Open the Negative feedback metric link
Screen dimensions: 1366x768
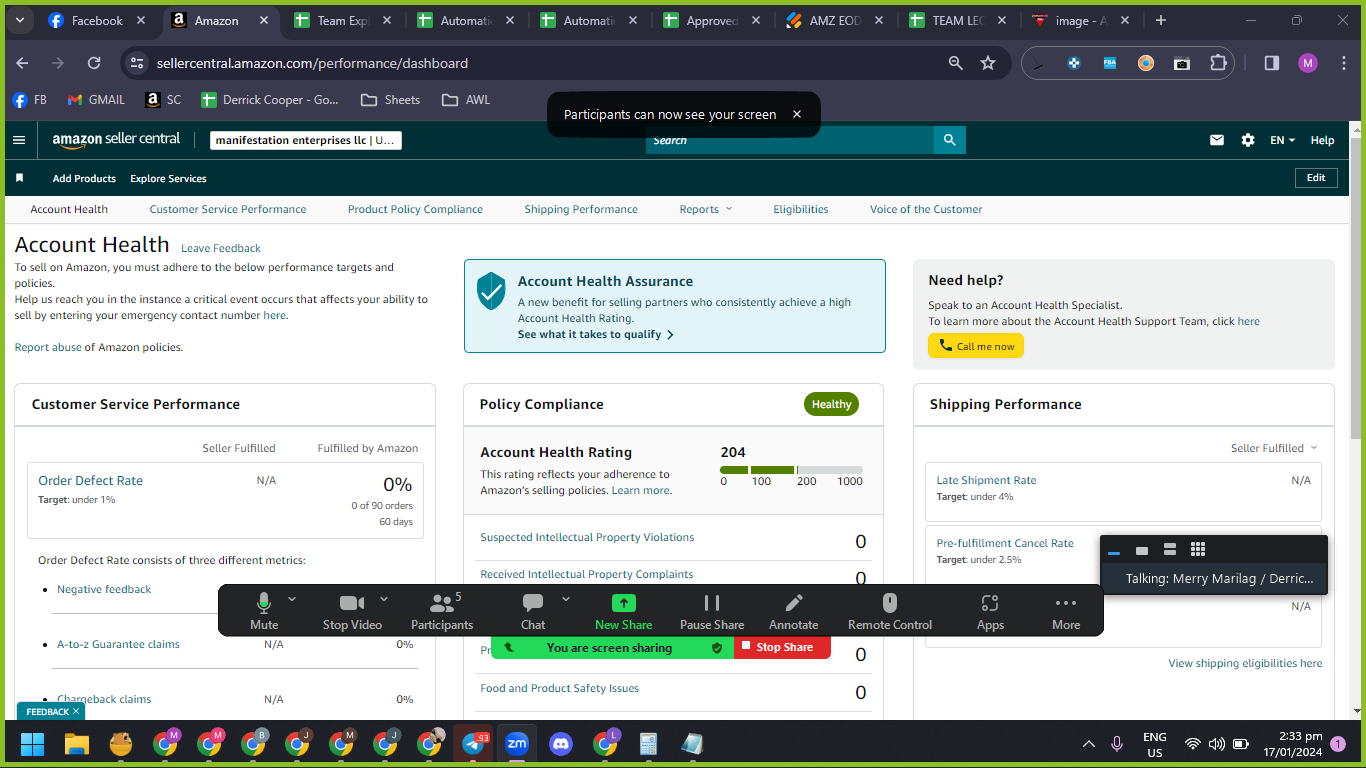(x=104, y=589)
